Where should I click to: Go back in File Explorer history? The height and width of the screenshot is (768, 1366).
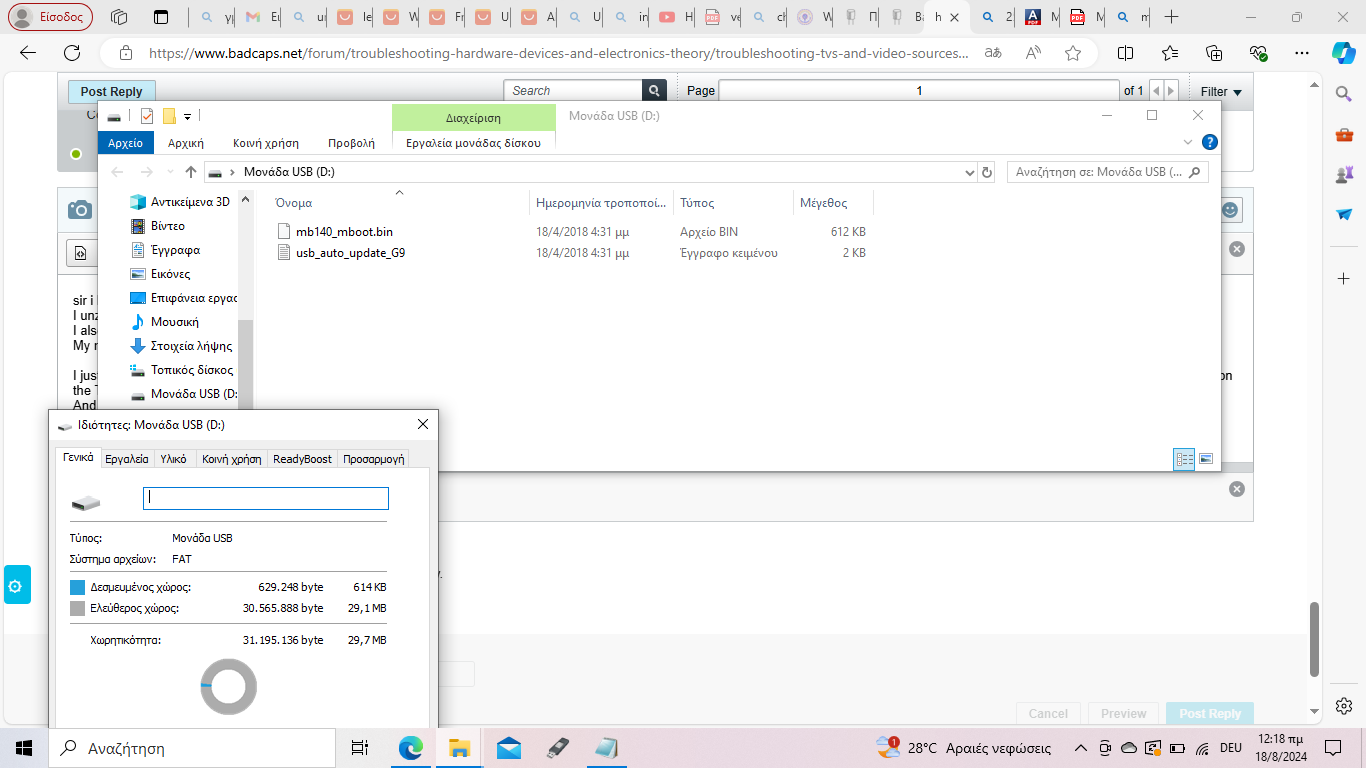click(118, 172)
